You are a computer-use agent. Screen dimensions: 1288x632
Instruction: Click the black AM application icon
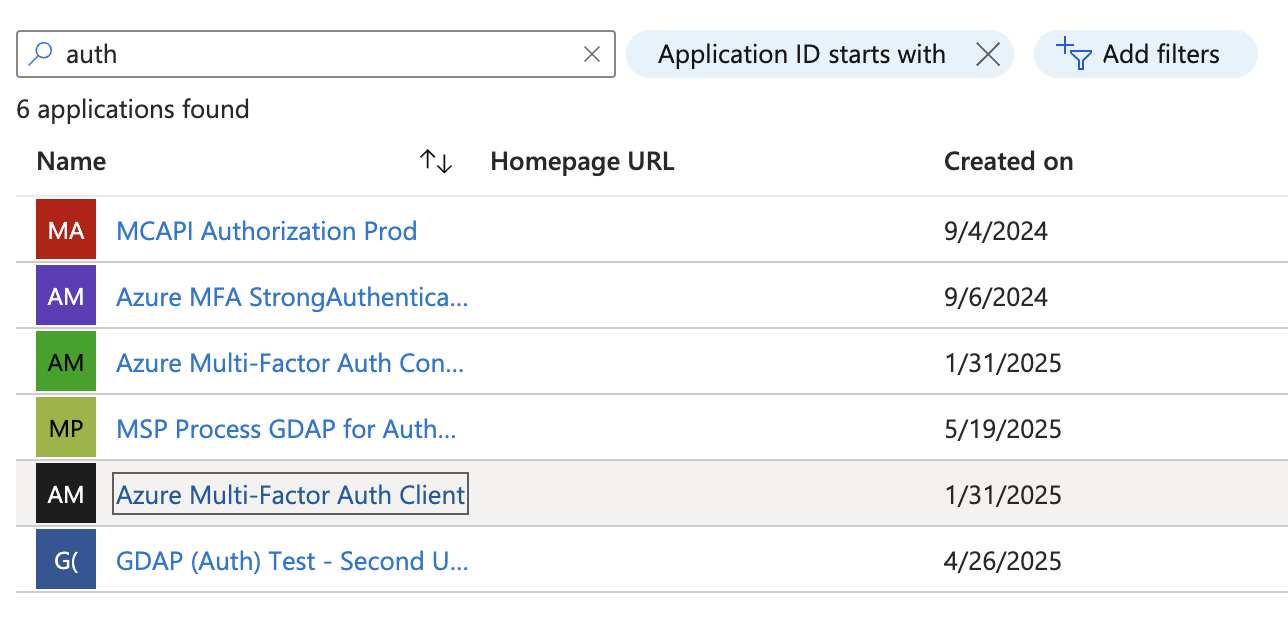click(66, 494)
